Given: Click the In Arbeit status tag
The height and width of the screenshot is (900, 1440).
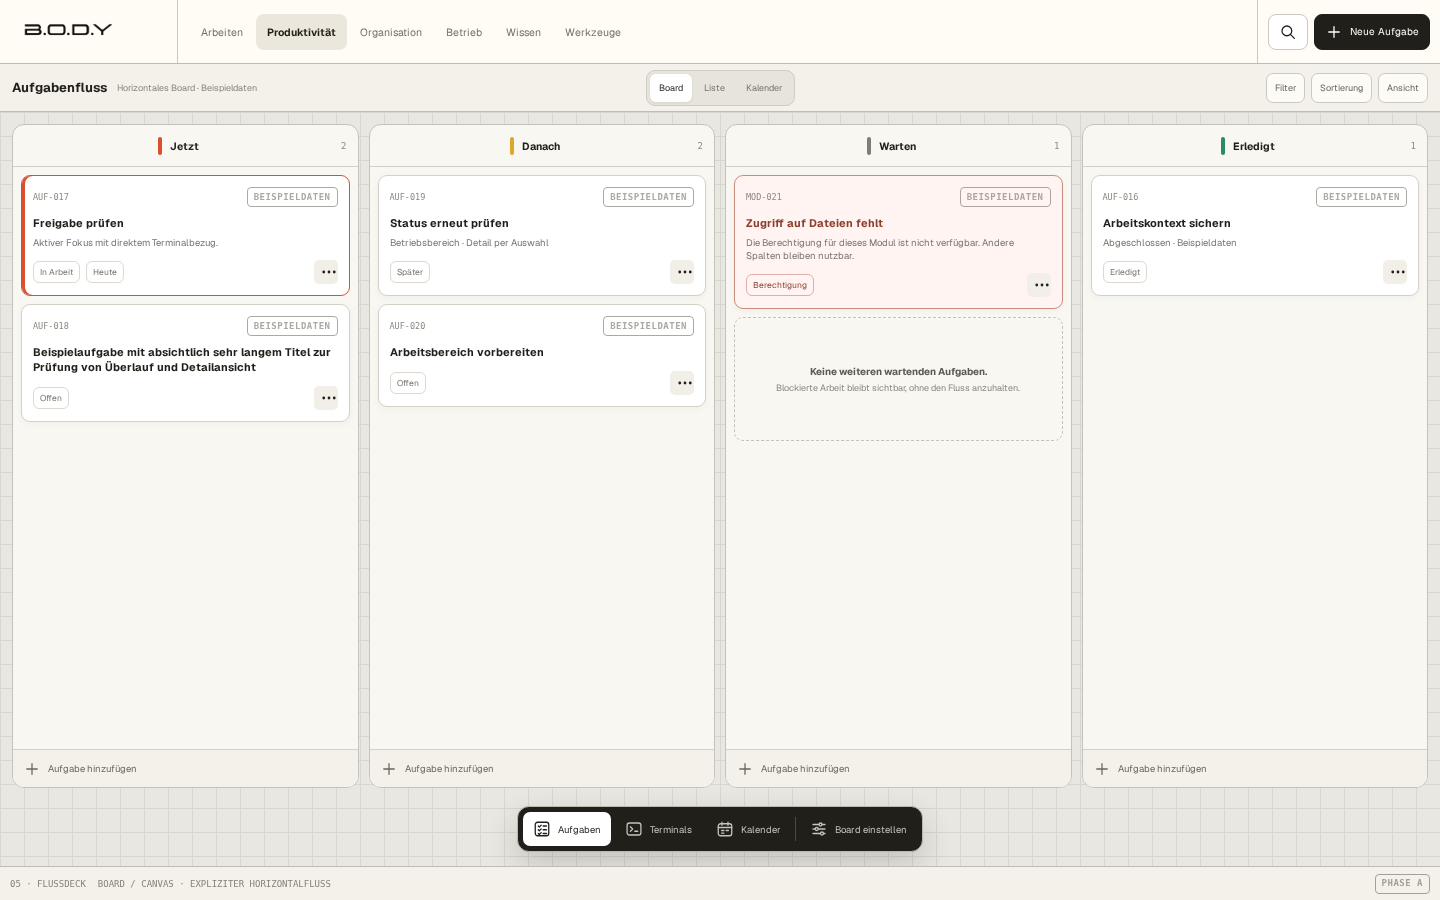Looking at the screenshot, I should pyautogui.click(x=56, y=272).
